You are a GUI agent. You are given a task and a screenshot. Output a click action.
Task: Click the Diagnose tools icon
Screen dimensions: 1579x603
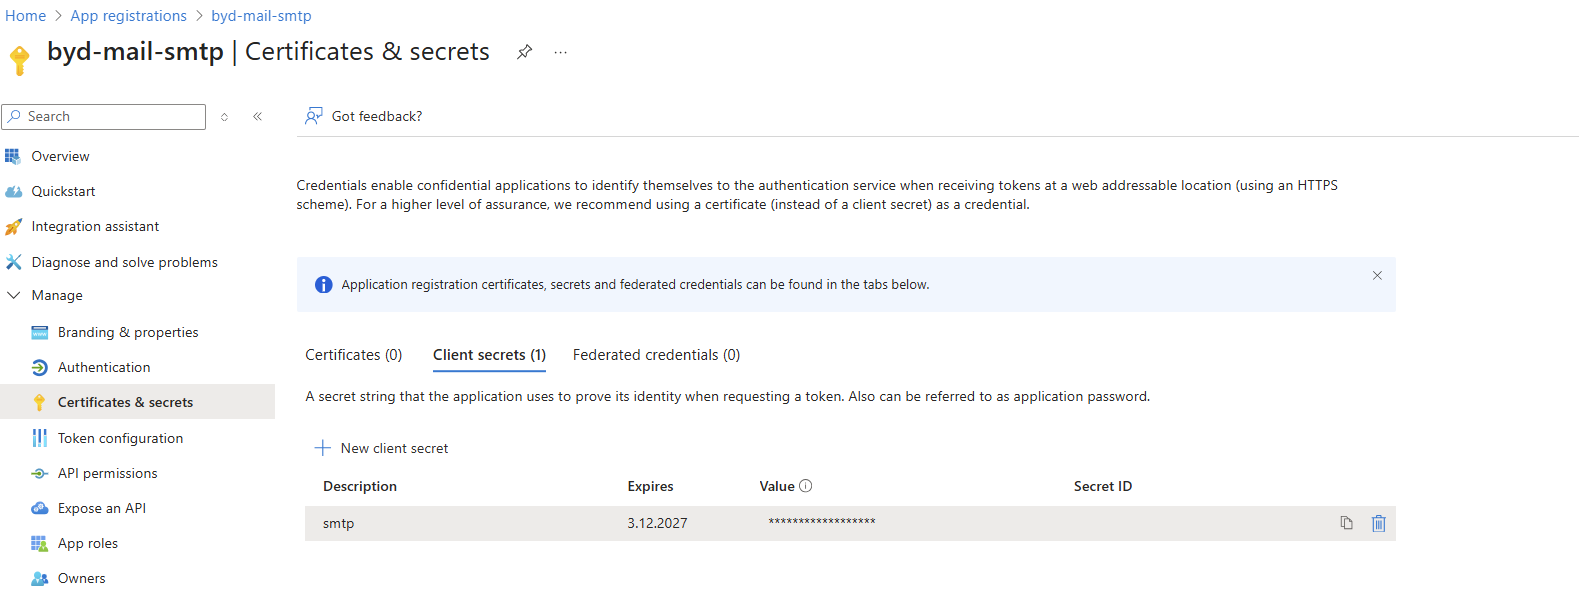point(13,262)
